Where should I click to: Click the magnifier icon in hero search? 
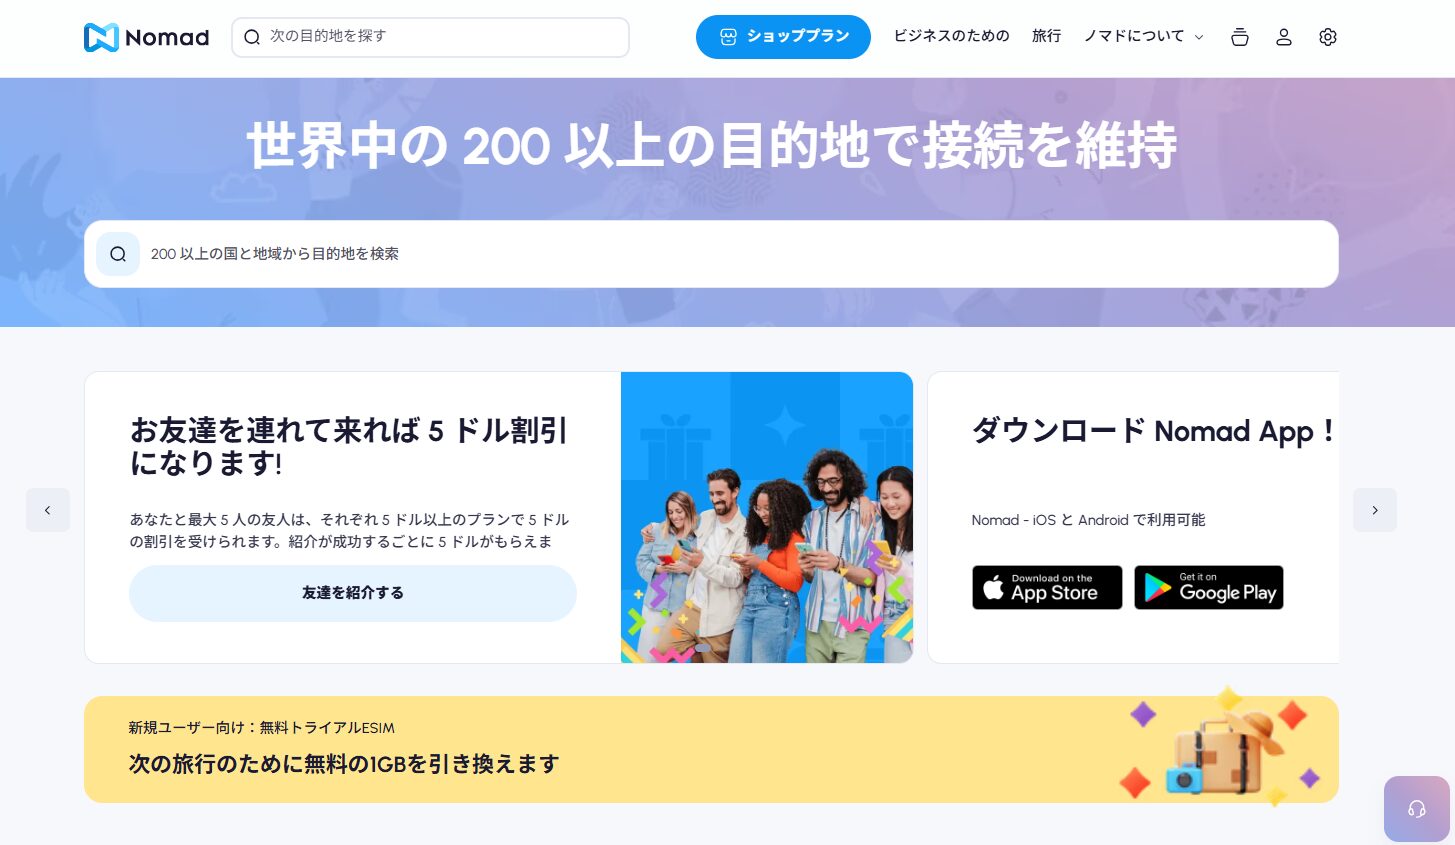[x=118, y=254]
